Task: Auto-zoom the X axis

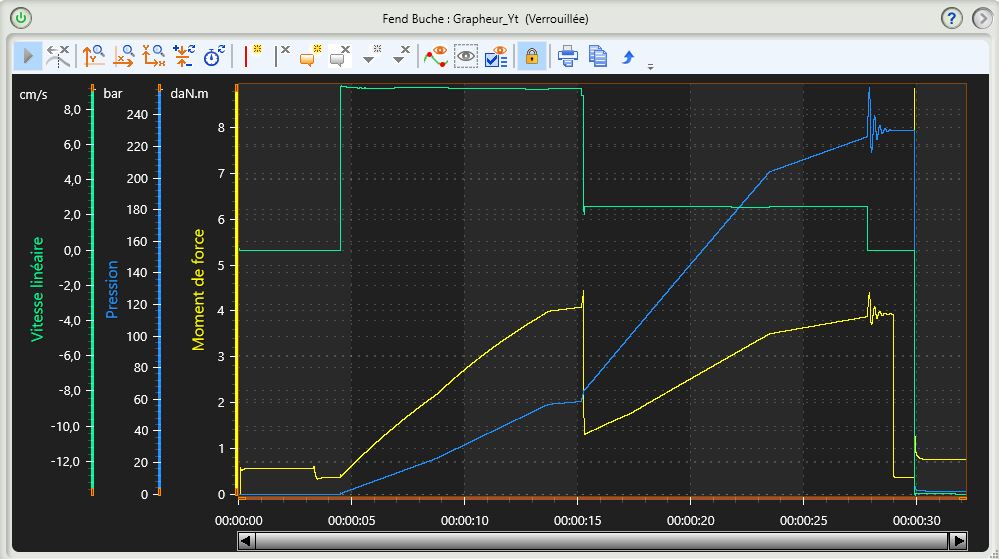Action: click(x=124, y=56)
